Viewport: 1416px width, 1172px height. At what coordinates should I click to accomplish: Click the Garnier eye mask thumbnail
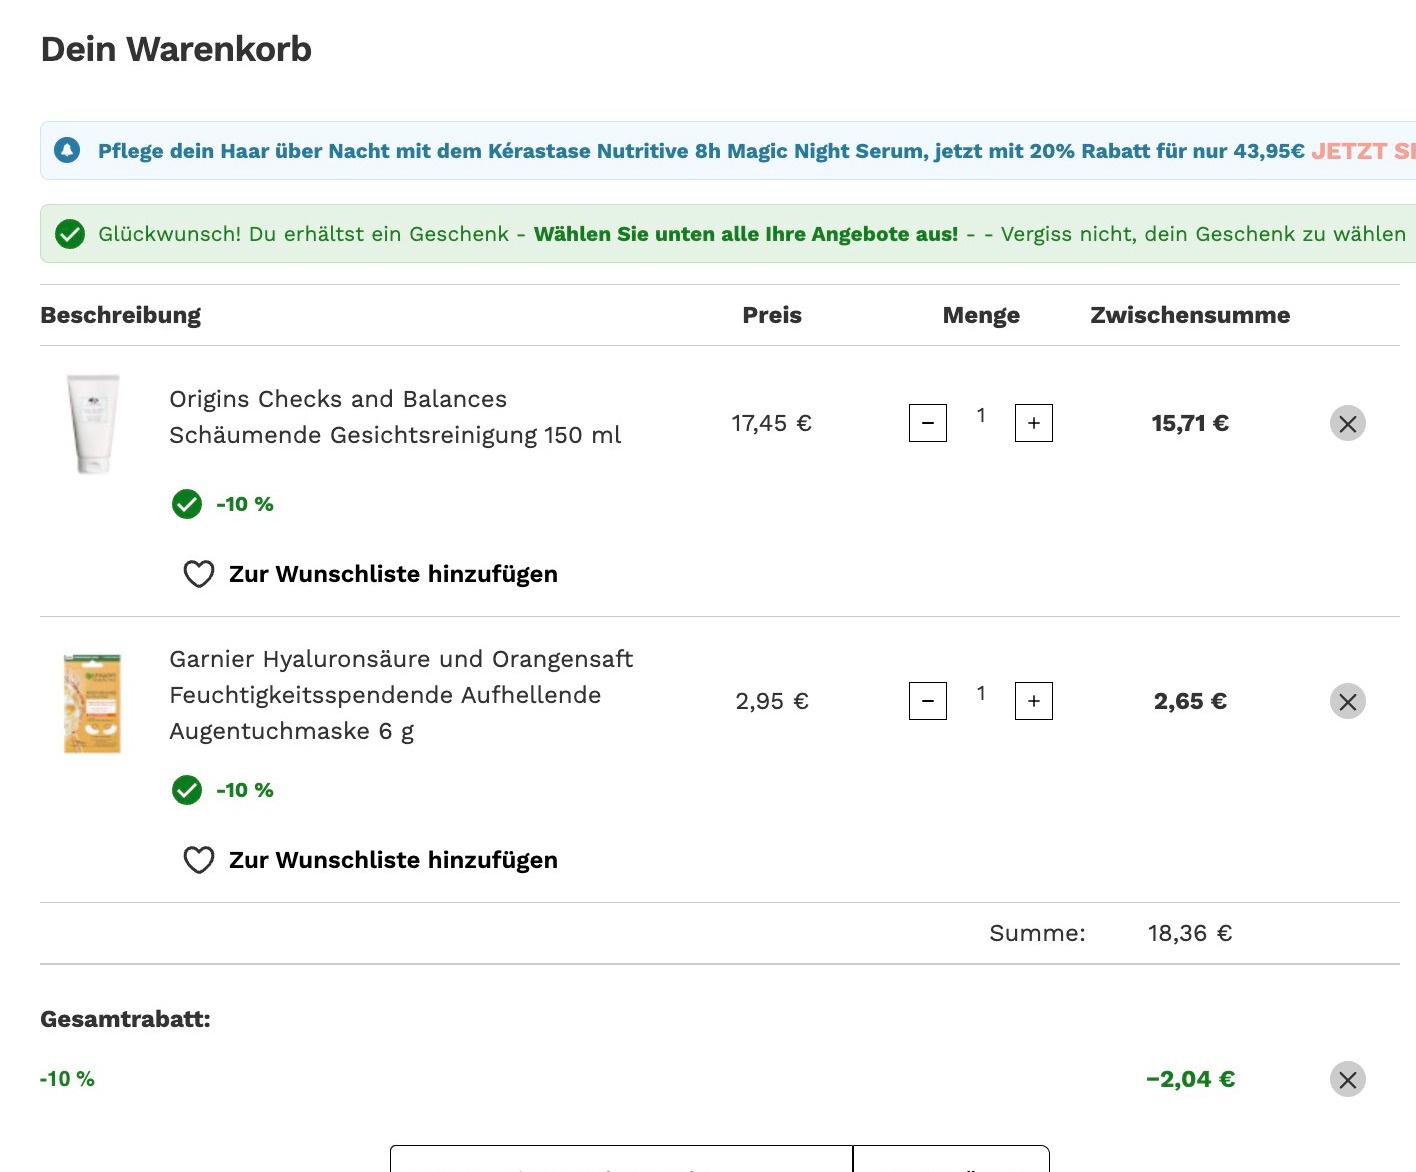point(92,703)
